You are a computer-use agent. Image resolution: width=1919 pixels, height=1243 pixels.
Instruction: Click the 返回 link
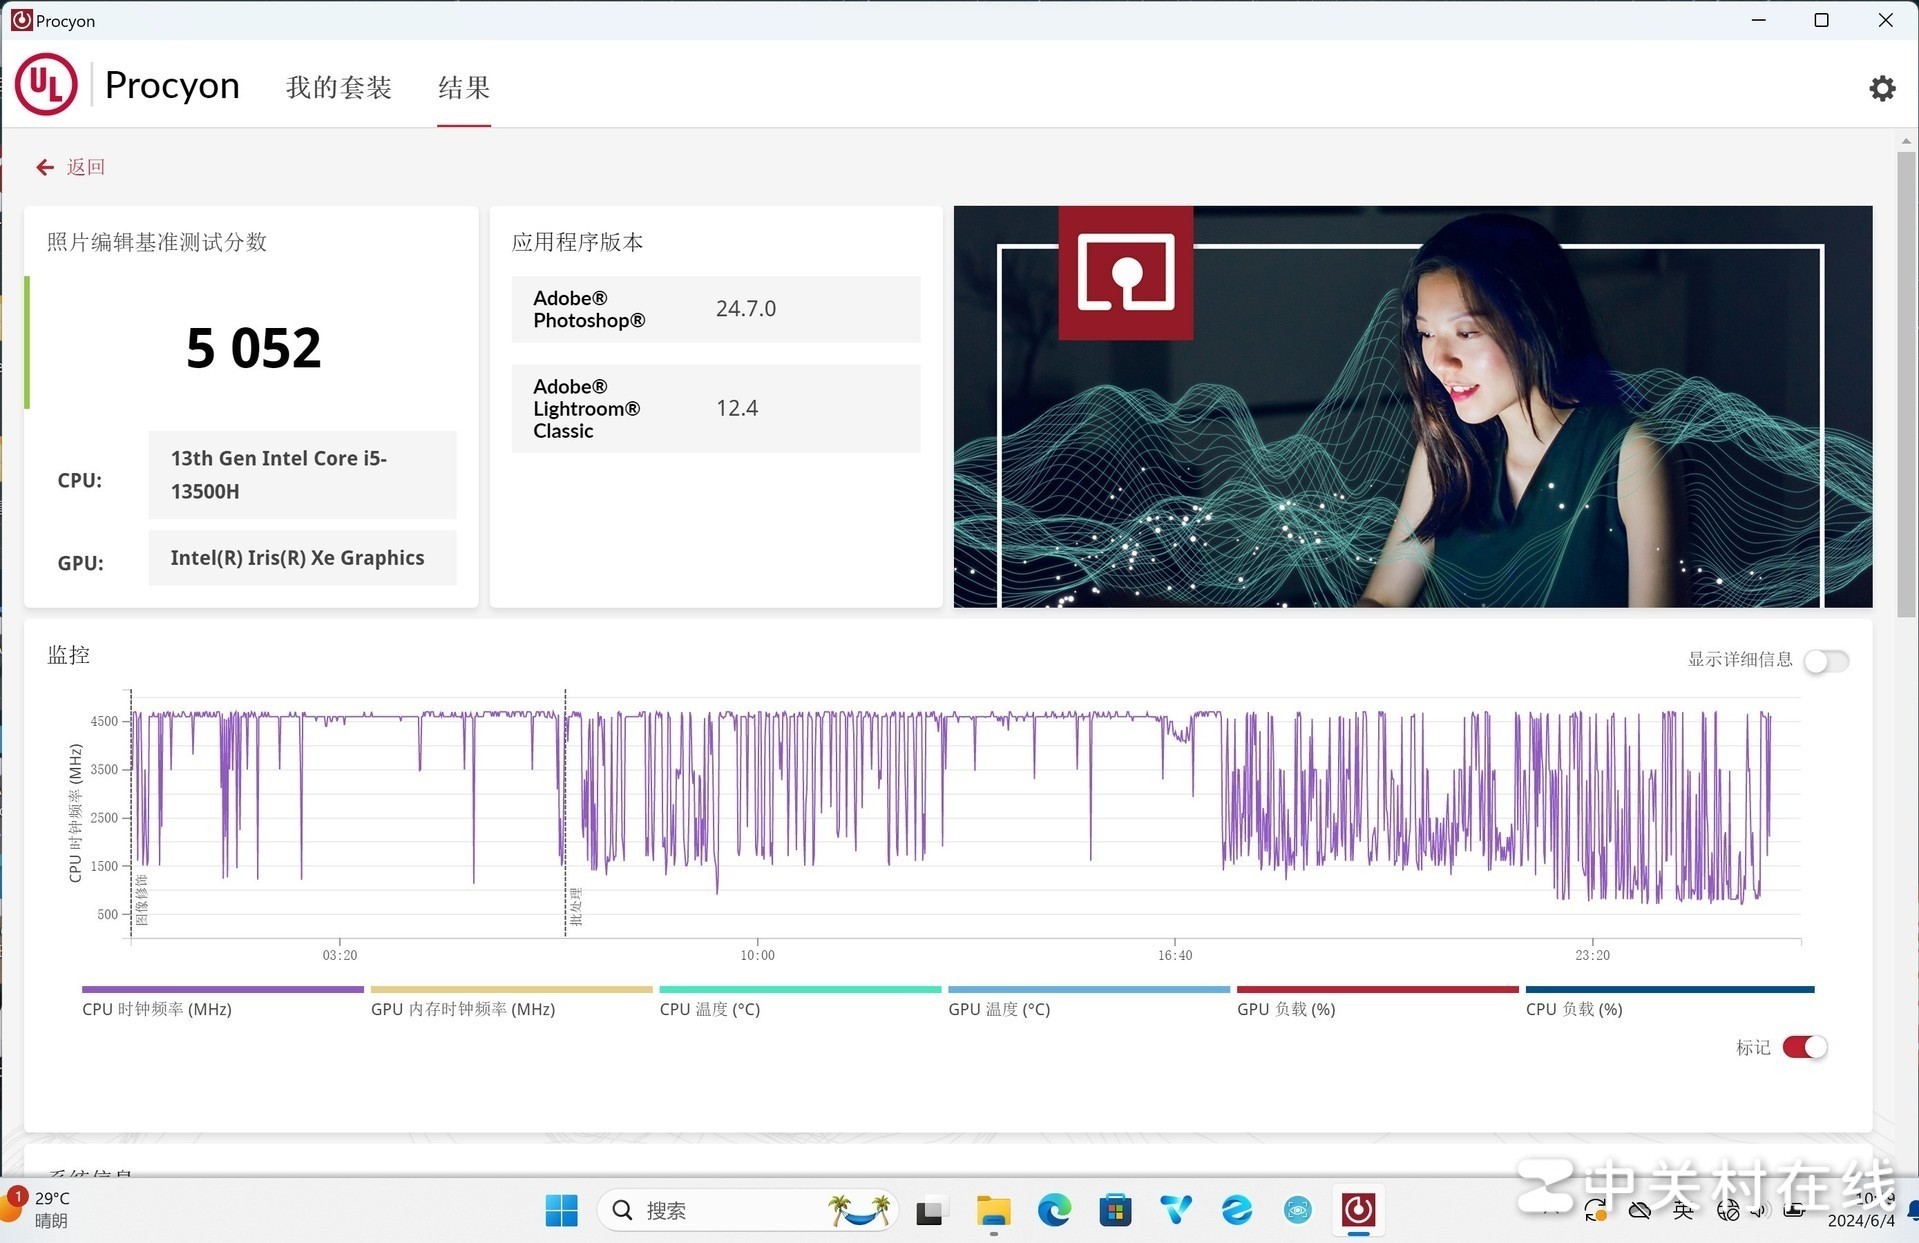pyautogui.click(x=86, y=167)
